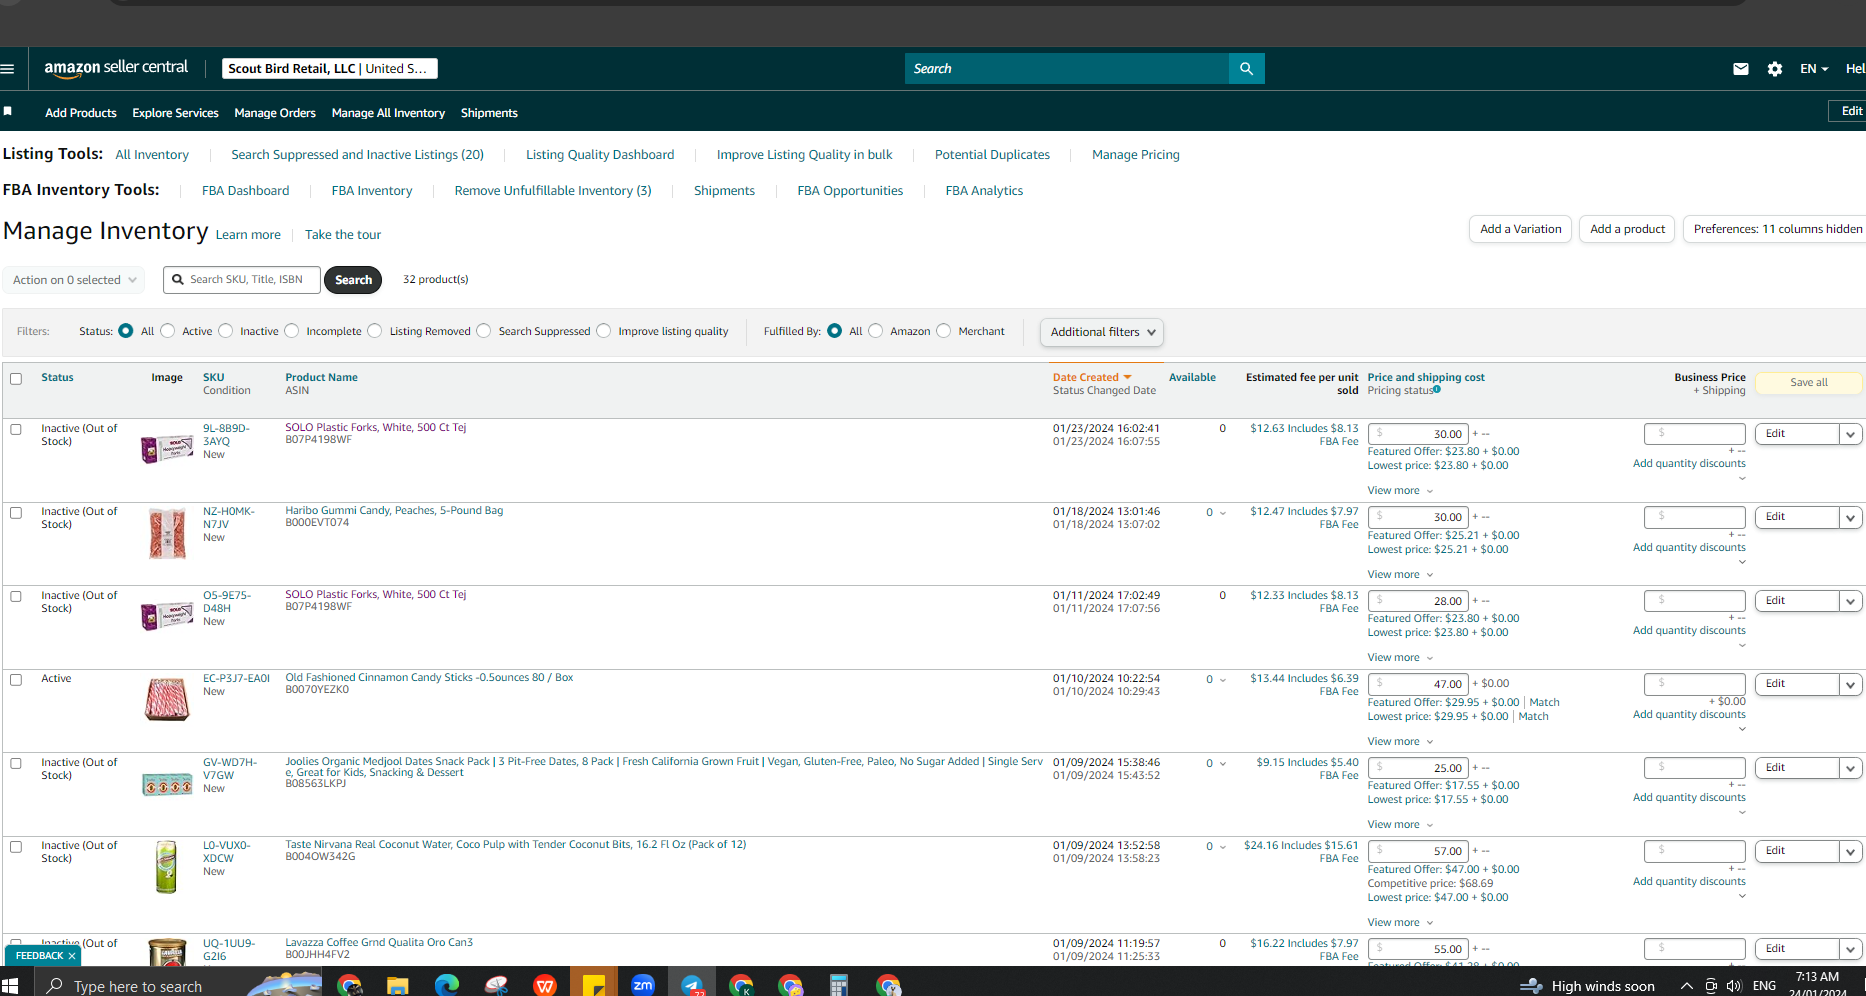Open the Explore Services menu
The image size is (1866, 996).
[x=175, y=113]
